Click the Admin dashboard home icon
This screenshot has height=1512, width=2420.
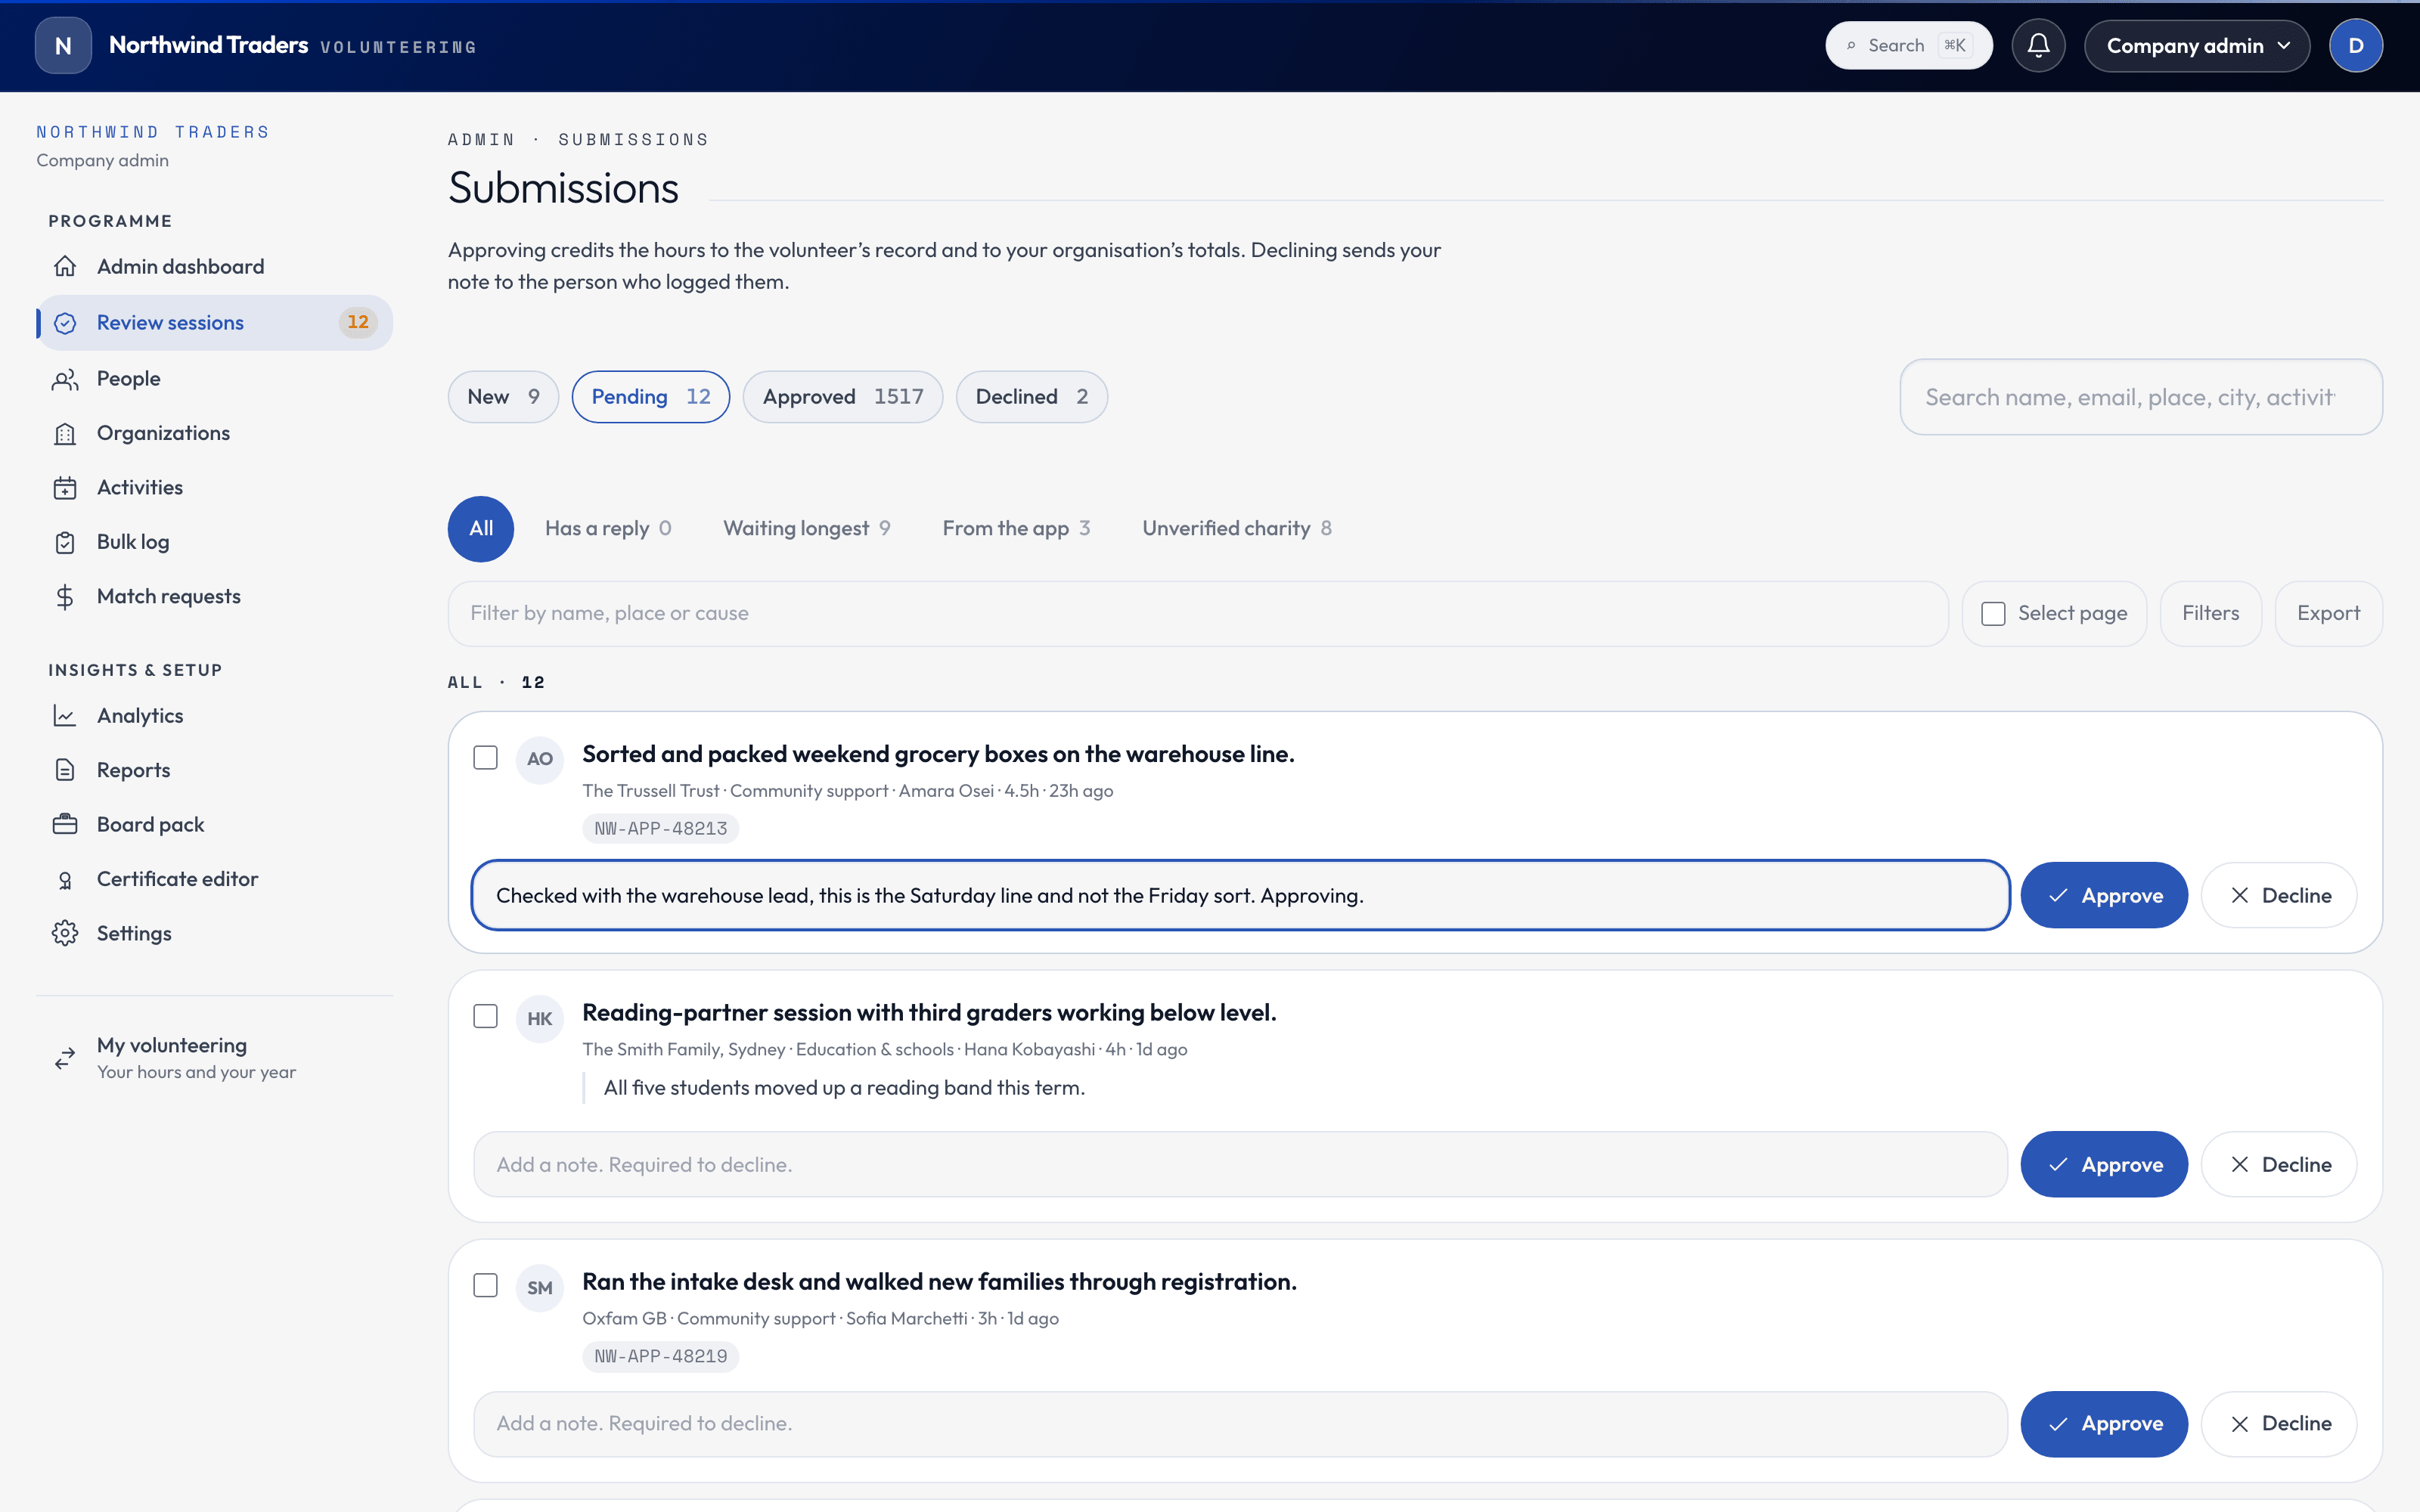pyautogui.click(x=65, y=267)
